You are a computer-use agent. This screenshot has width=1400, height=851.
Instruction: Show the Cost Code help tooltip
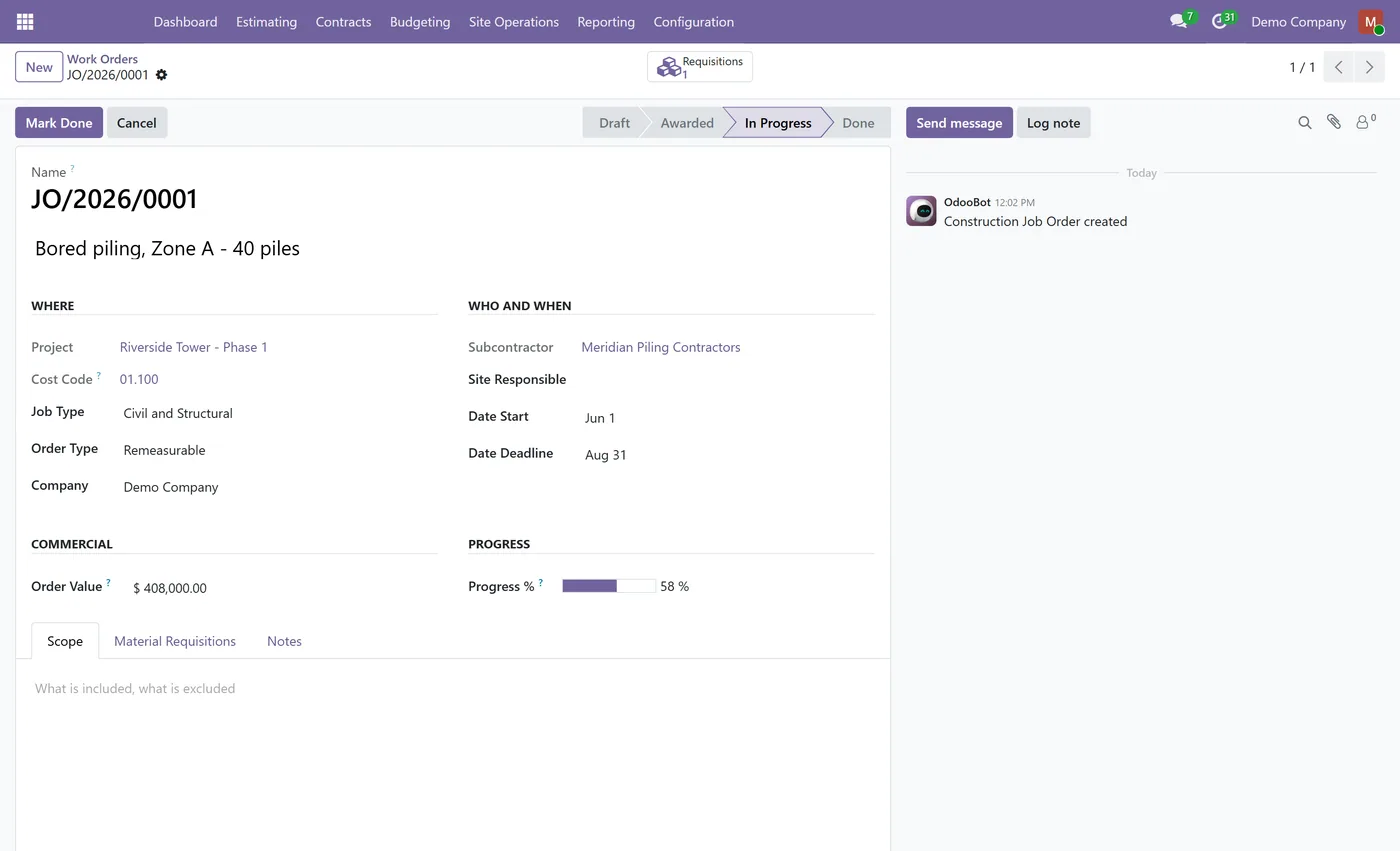98,375
